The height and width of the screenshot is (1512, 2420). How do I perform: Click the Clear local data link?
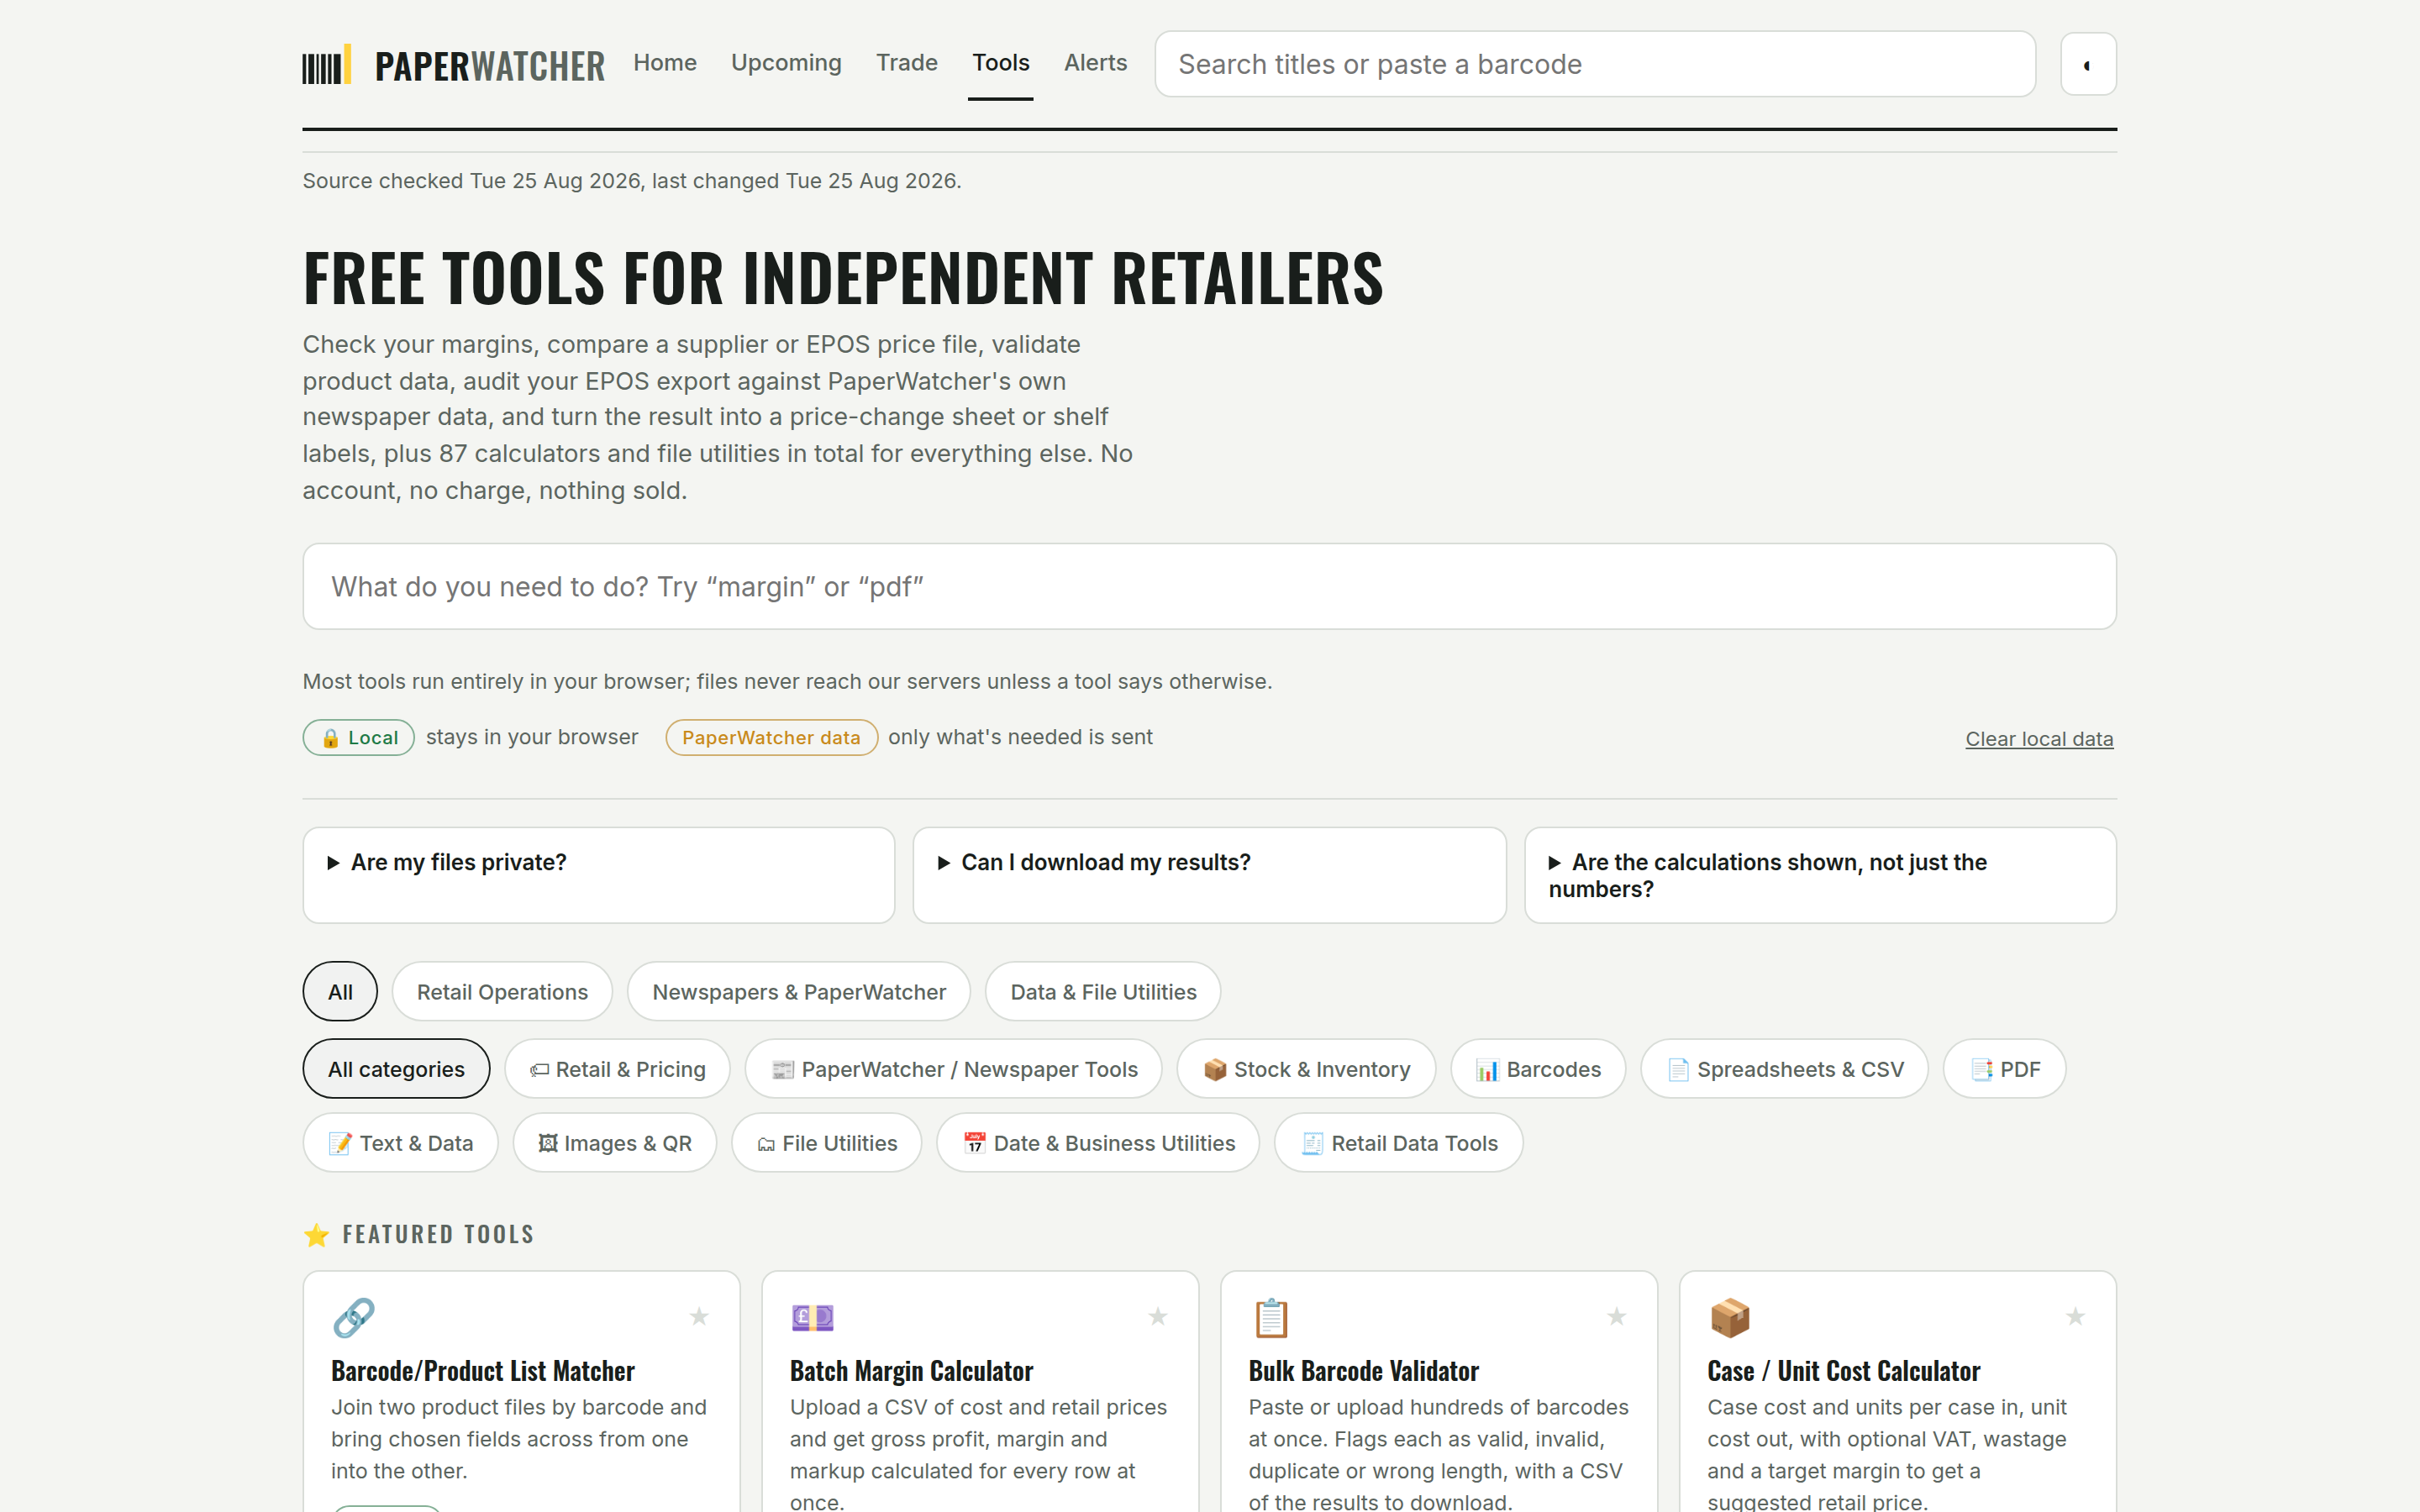2039,739
